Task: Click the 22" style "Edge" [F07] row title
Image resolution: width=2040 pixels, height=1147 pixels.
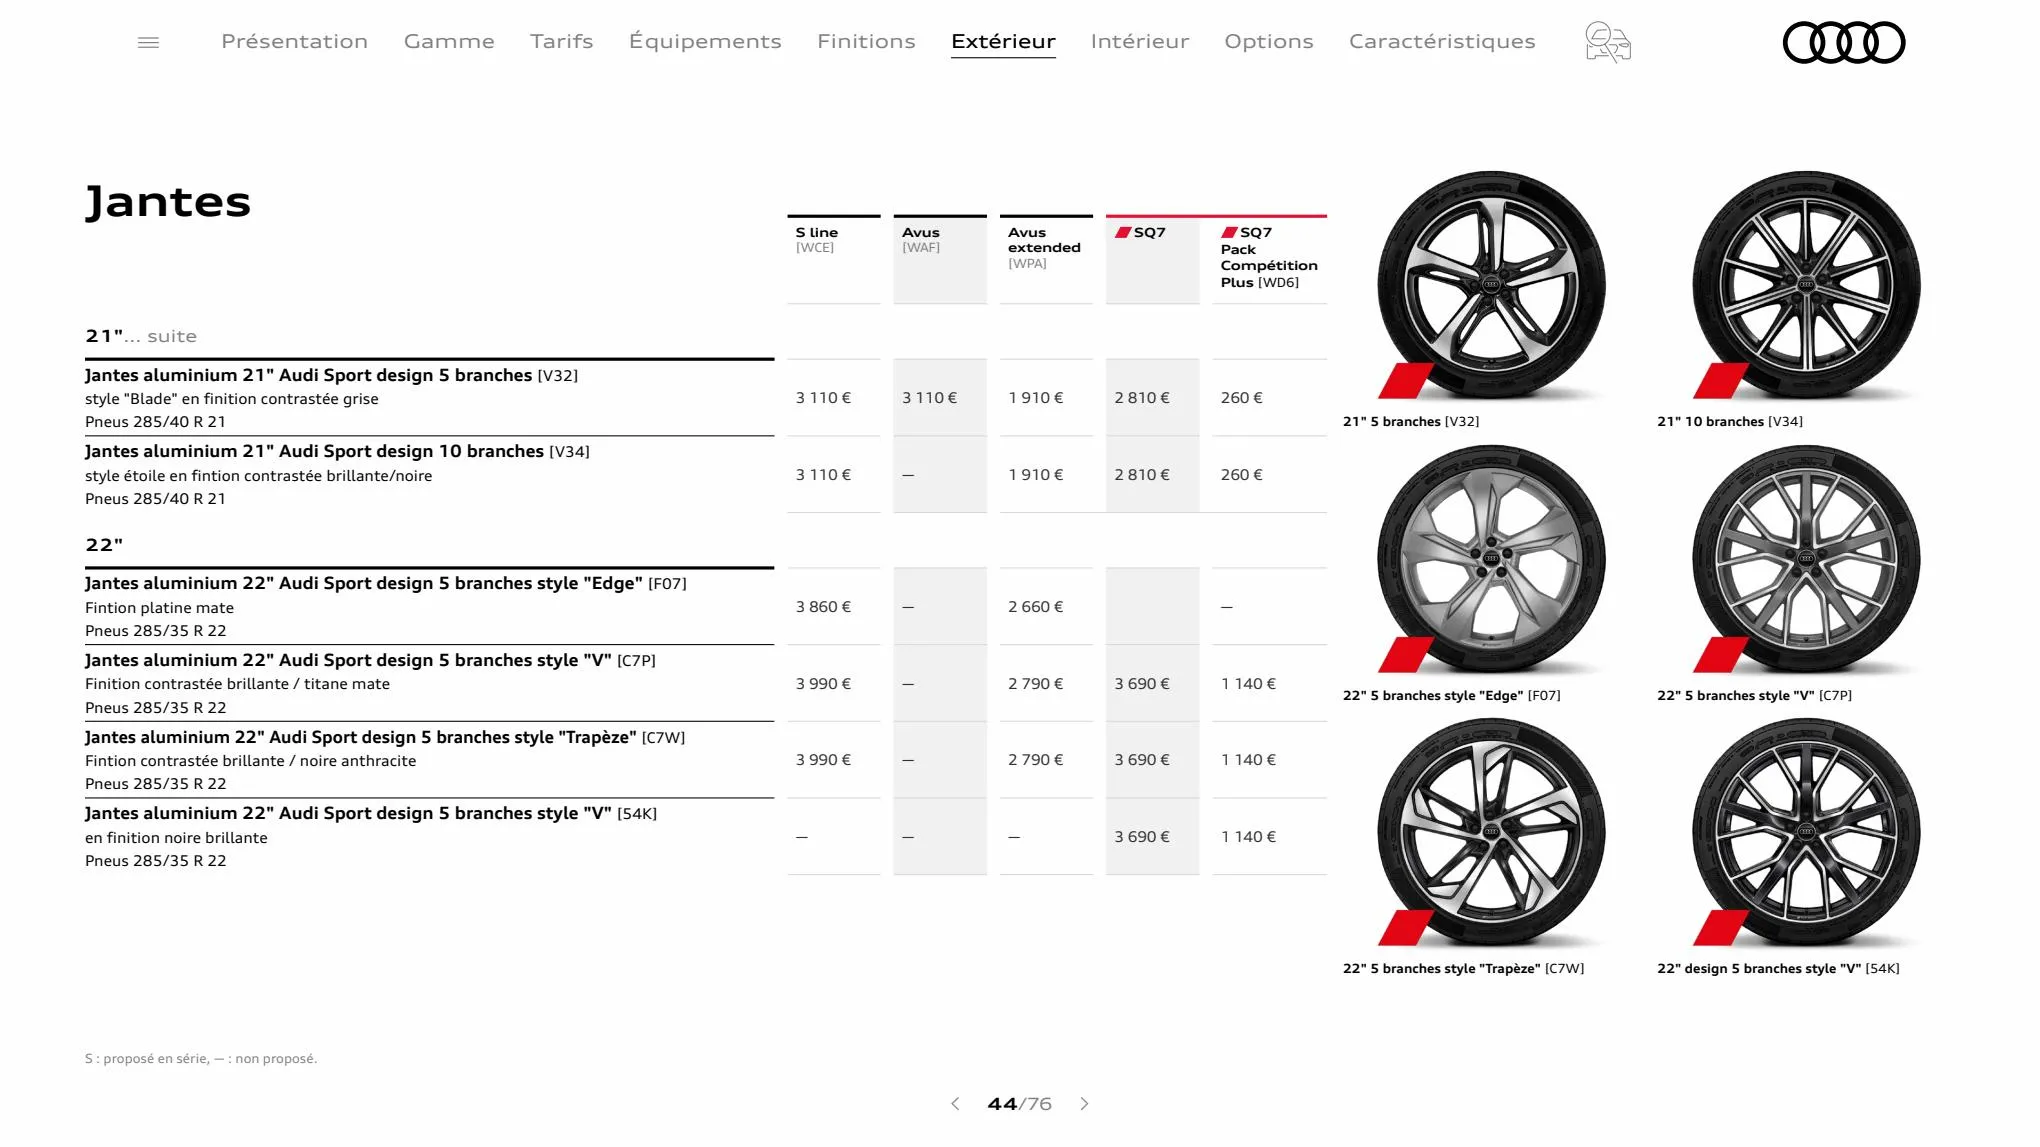Action: [x=385, y=583]
